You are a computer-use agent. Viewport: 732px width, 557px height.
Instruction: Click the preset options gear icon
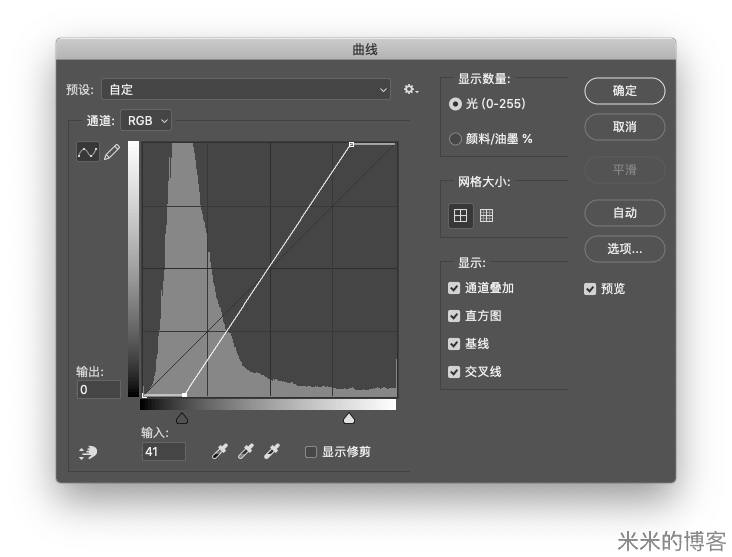click(x=410, y=90)
